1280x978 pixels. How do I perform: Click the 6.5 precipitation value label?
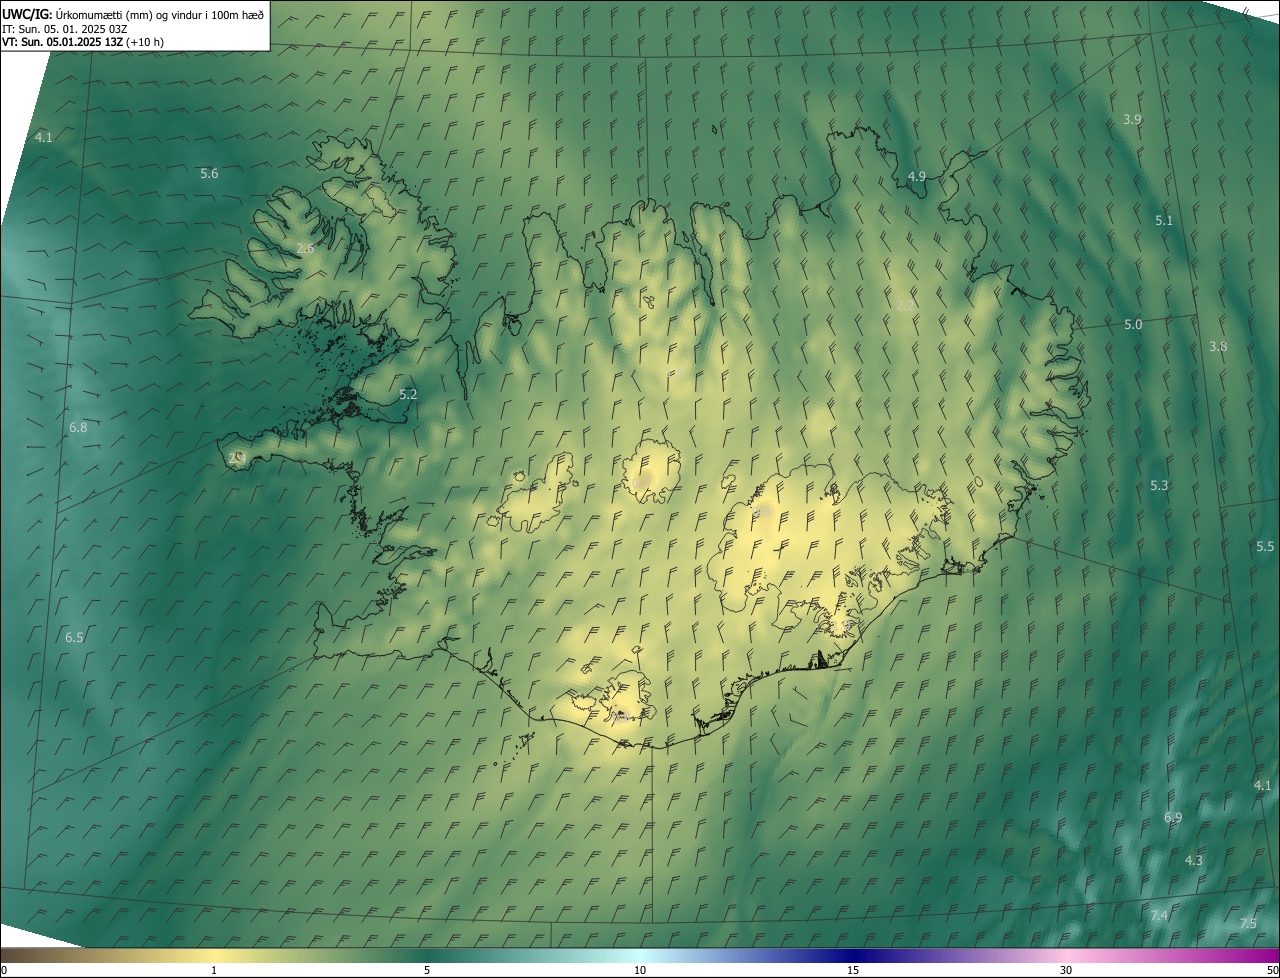75,638
